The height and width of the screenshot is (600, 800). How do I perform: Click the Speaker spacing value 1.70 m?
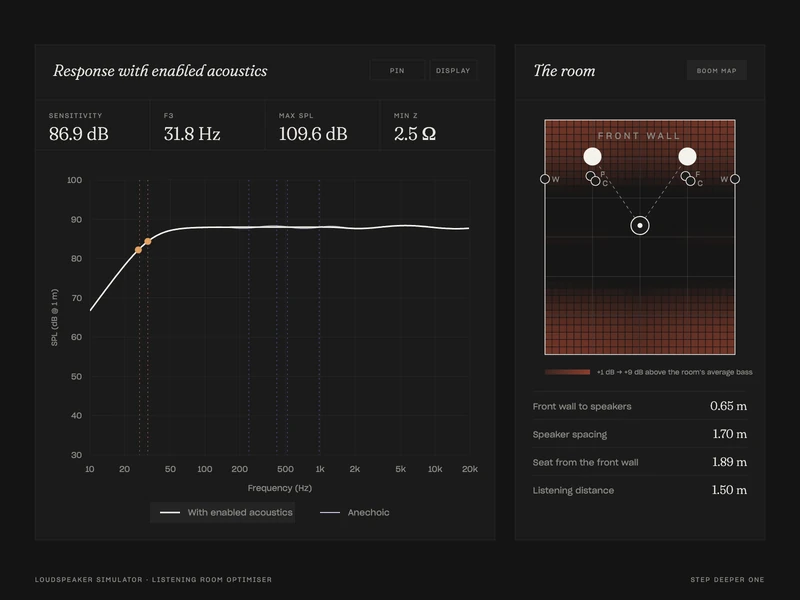[x=730, y=434]
